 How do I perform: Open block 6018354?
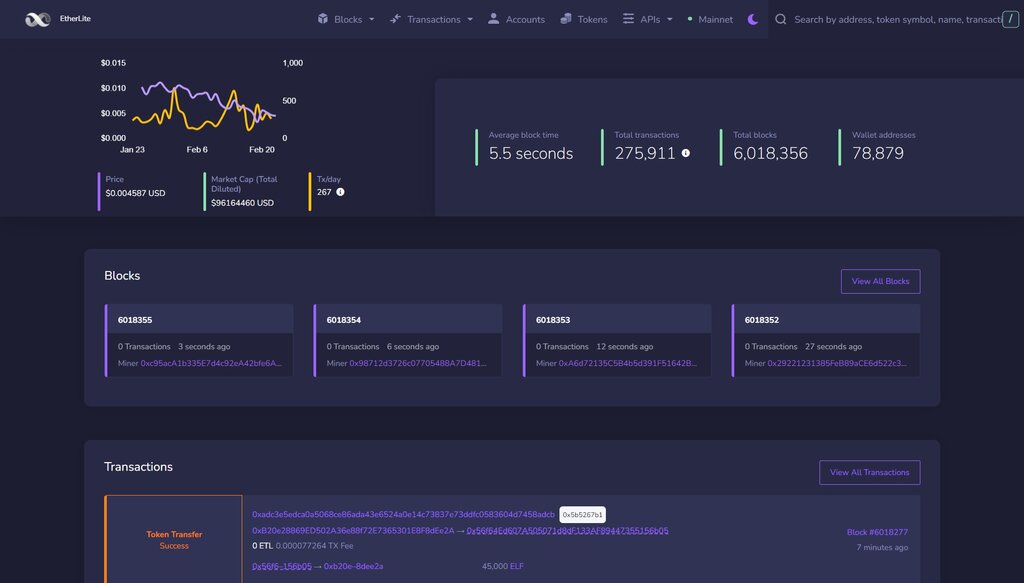344,320
